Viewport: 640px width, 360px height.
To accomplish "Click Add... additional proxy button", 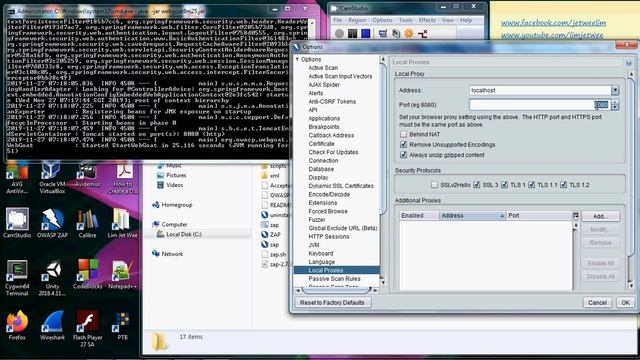I will 600,216.
